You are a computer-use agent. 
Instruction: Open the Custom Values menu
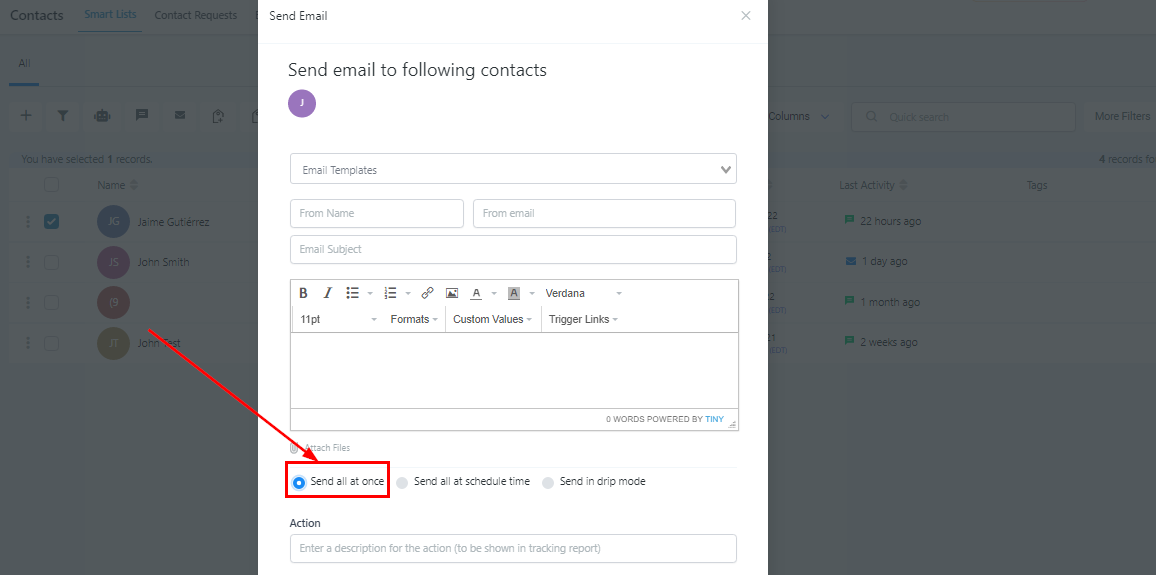pyautogui.click(x=492, y=319)
